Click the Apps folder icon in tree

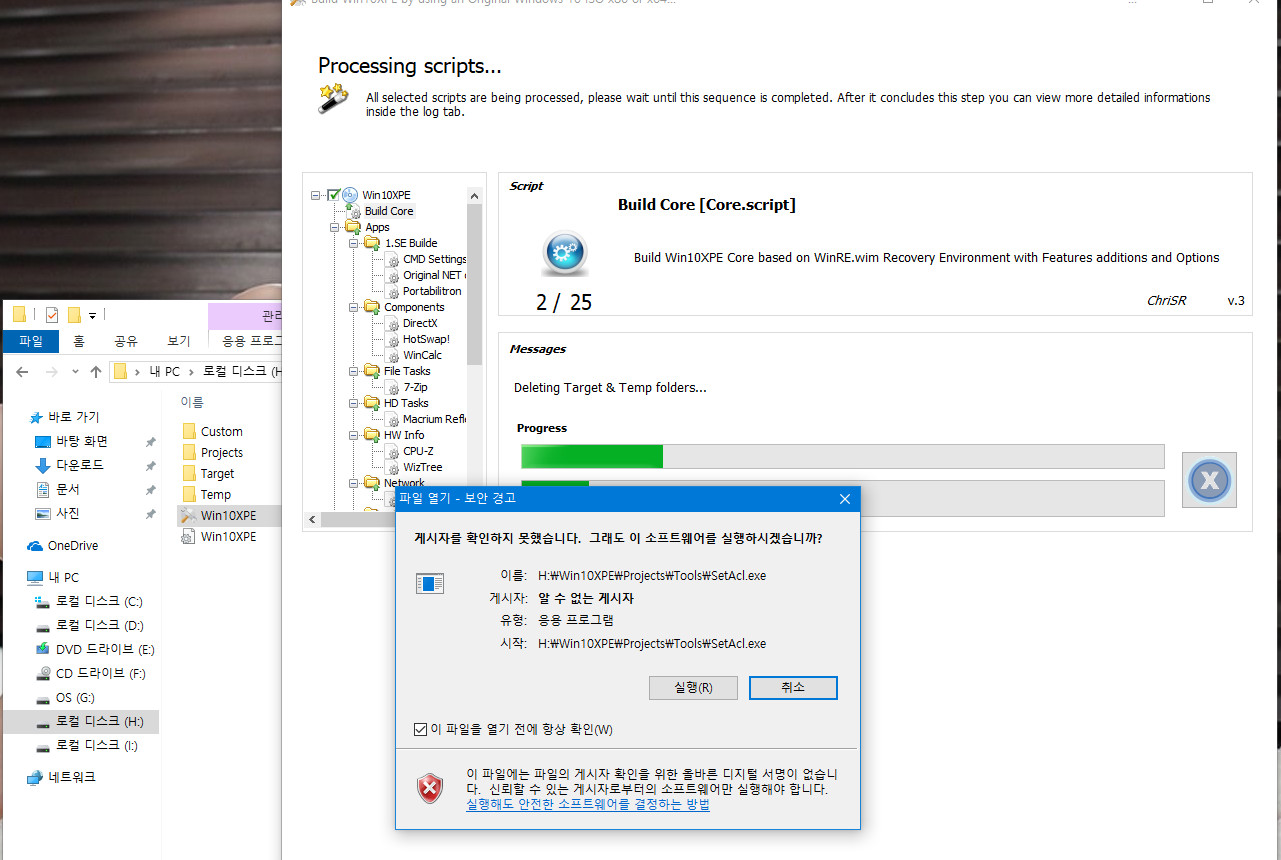point(353,227)
